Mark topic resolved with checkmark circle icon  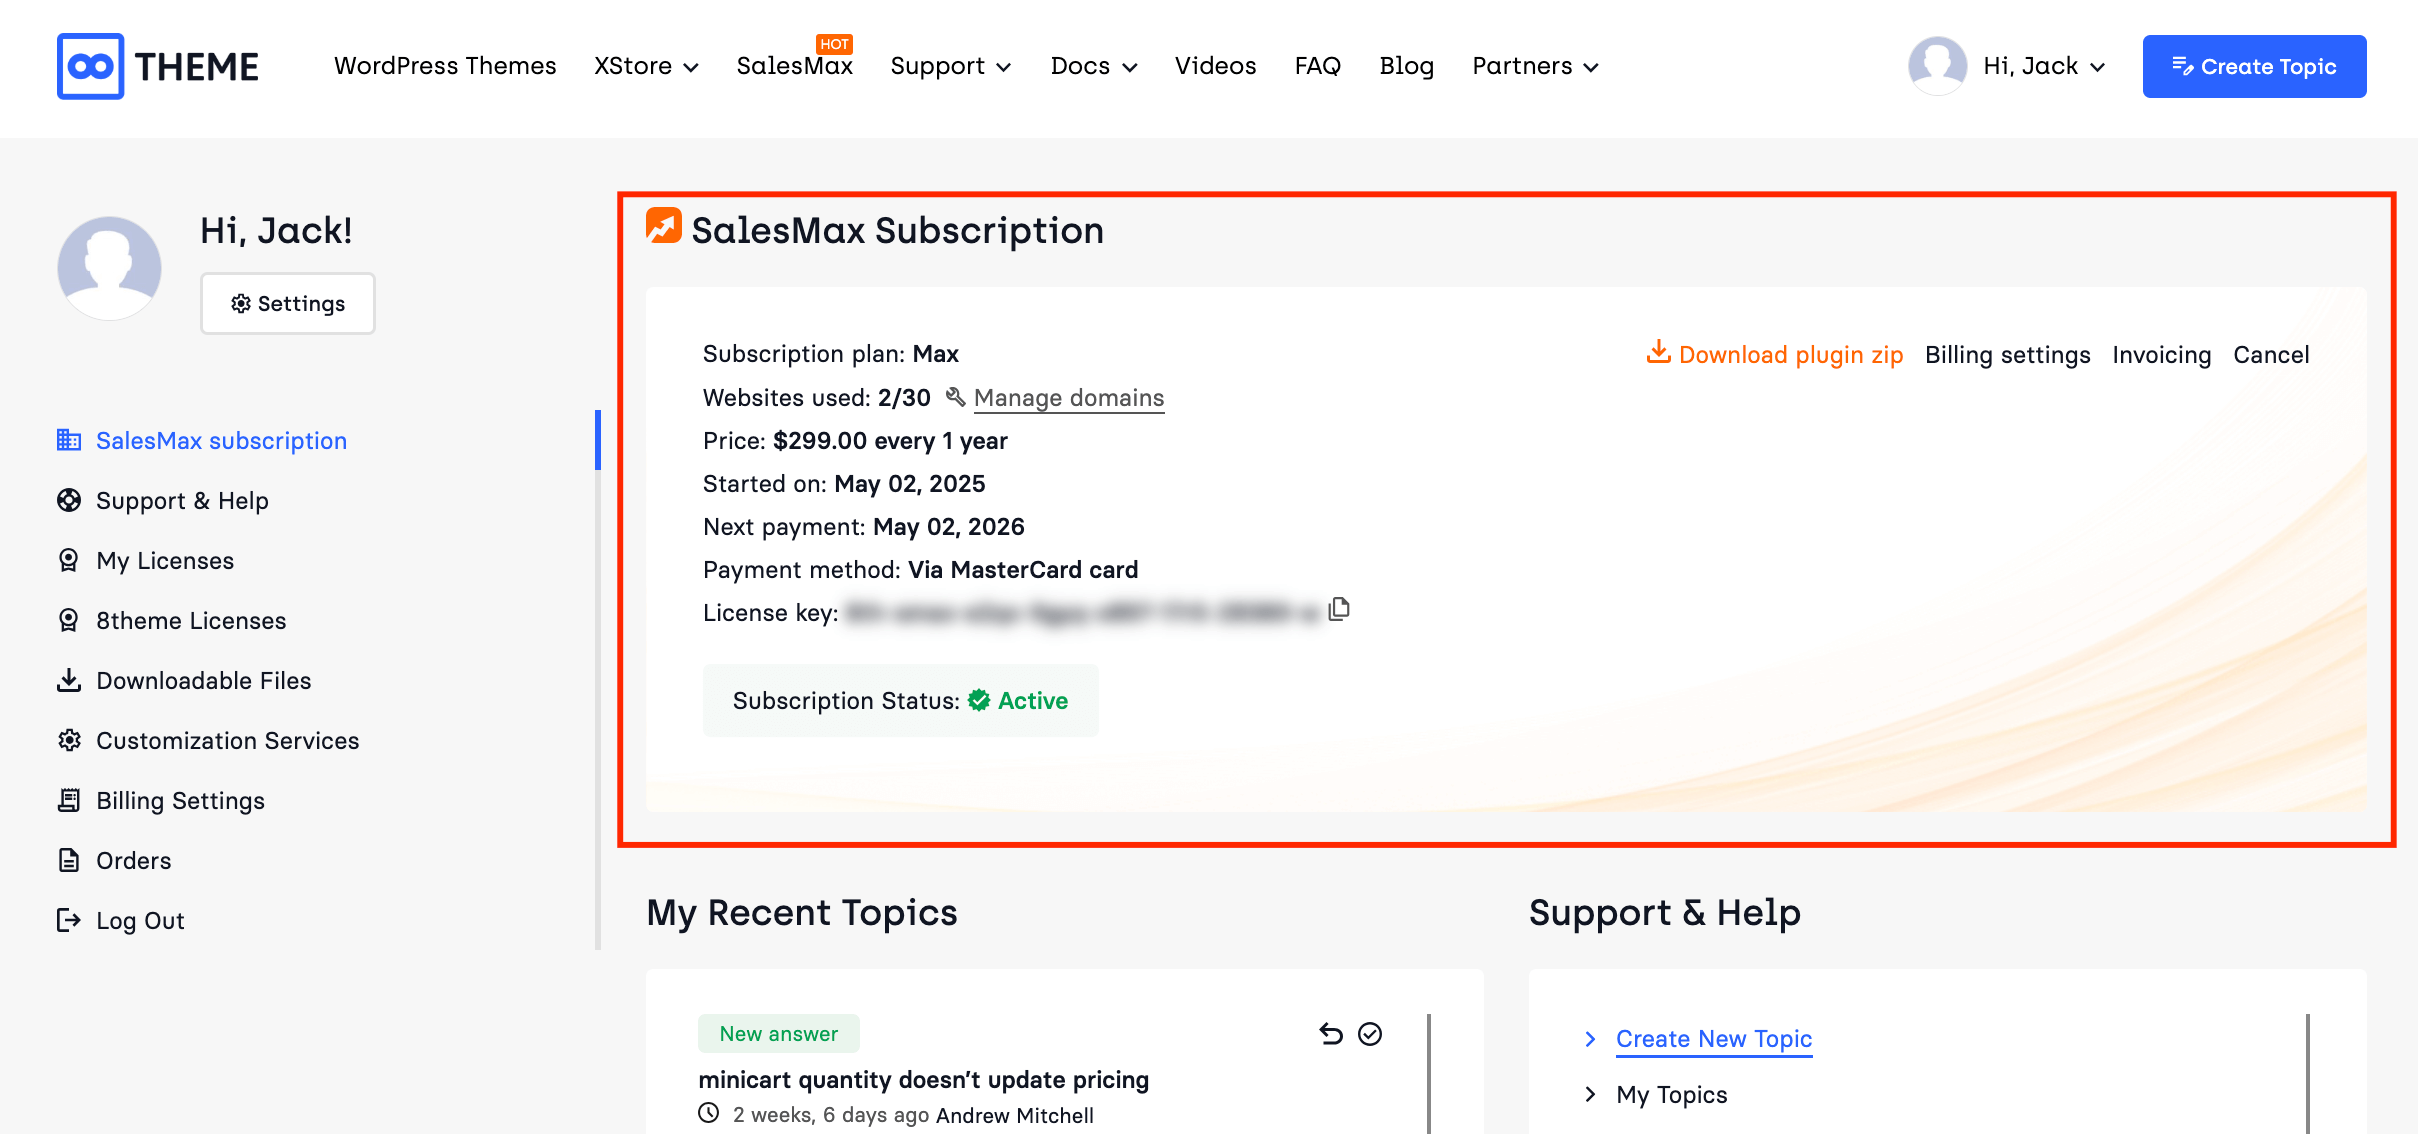(x=1370, y=1033)
